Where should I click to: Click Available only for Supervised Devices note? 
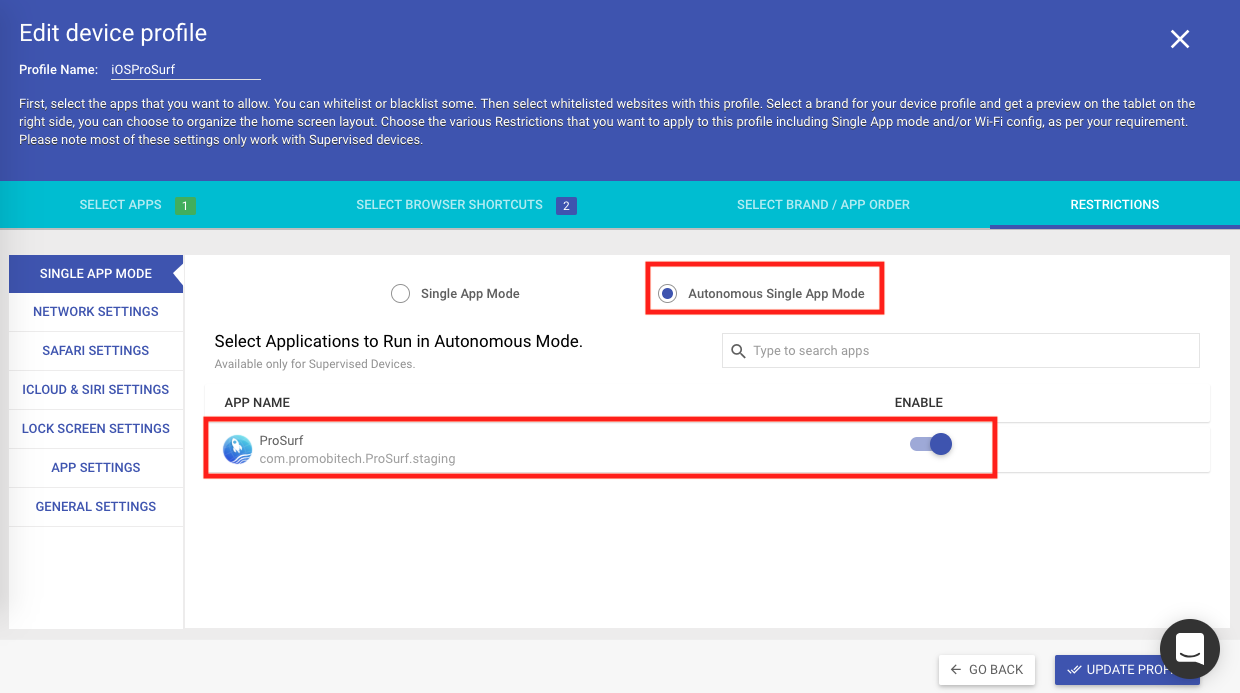pyautogui.click(x=314, y=364)
